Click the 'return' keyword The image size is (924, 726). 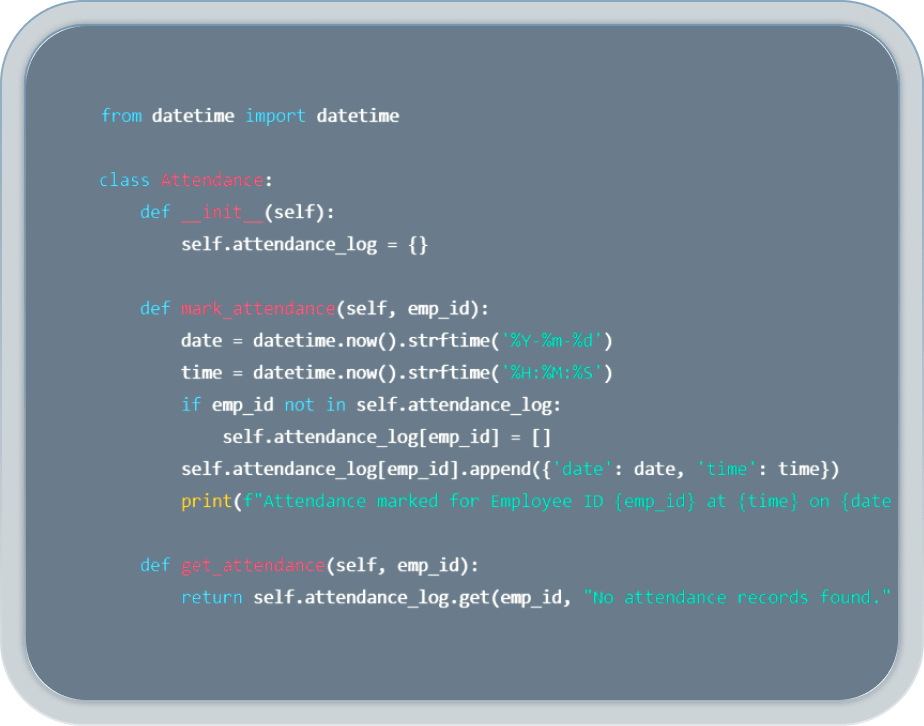tap(211, 598)
